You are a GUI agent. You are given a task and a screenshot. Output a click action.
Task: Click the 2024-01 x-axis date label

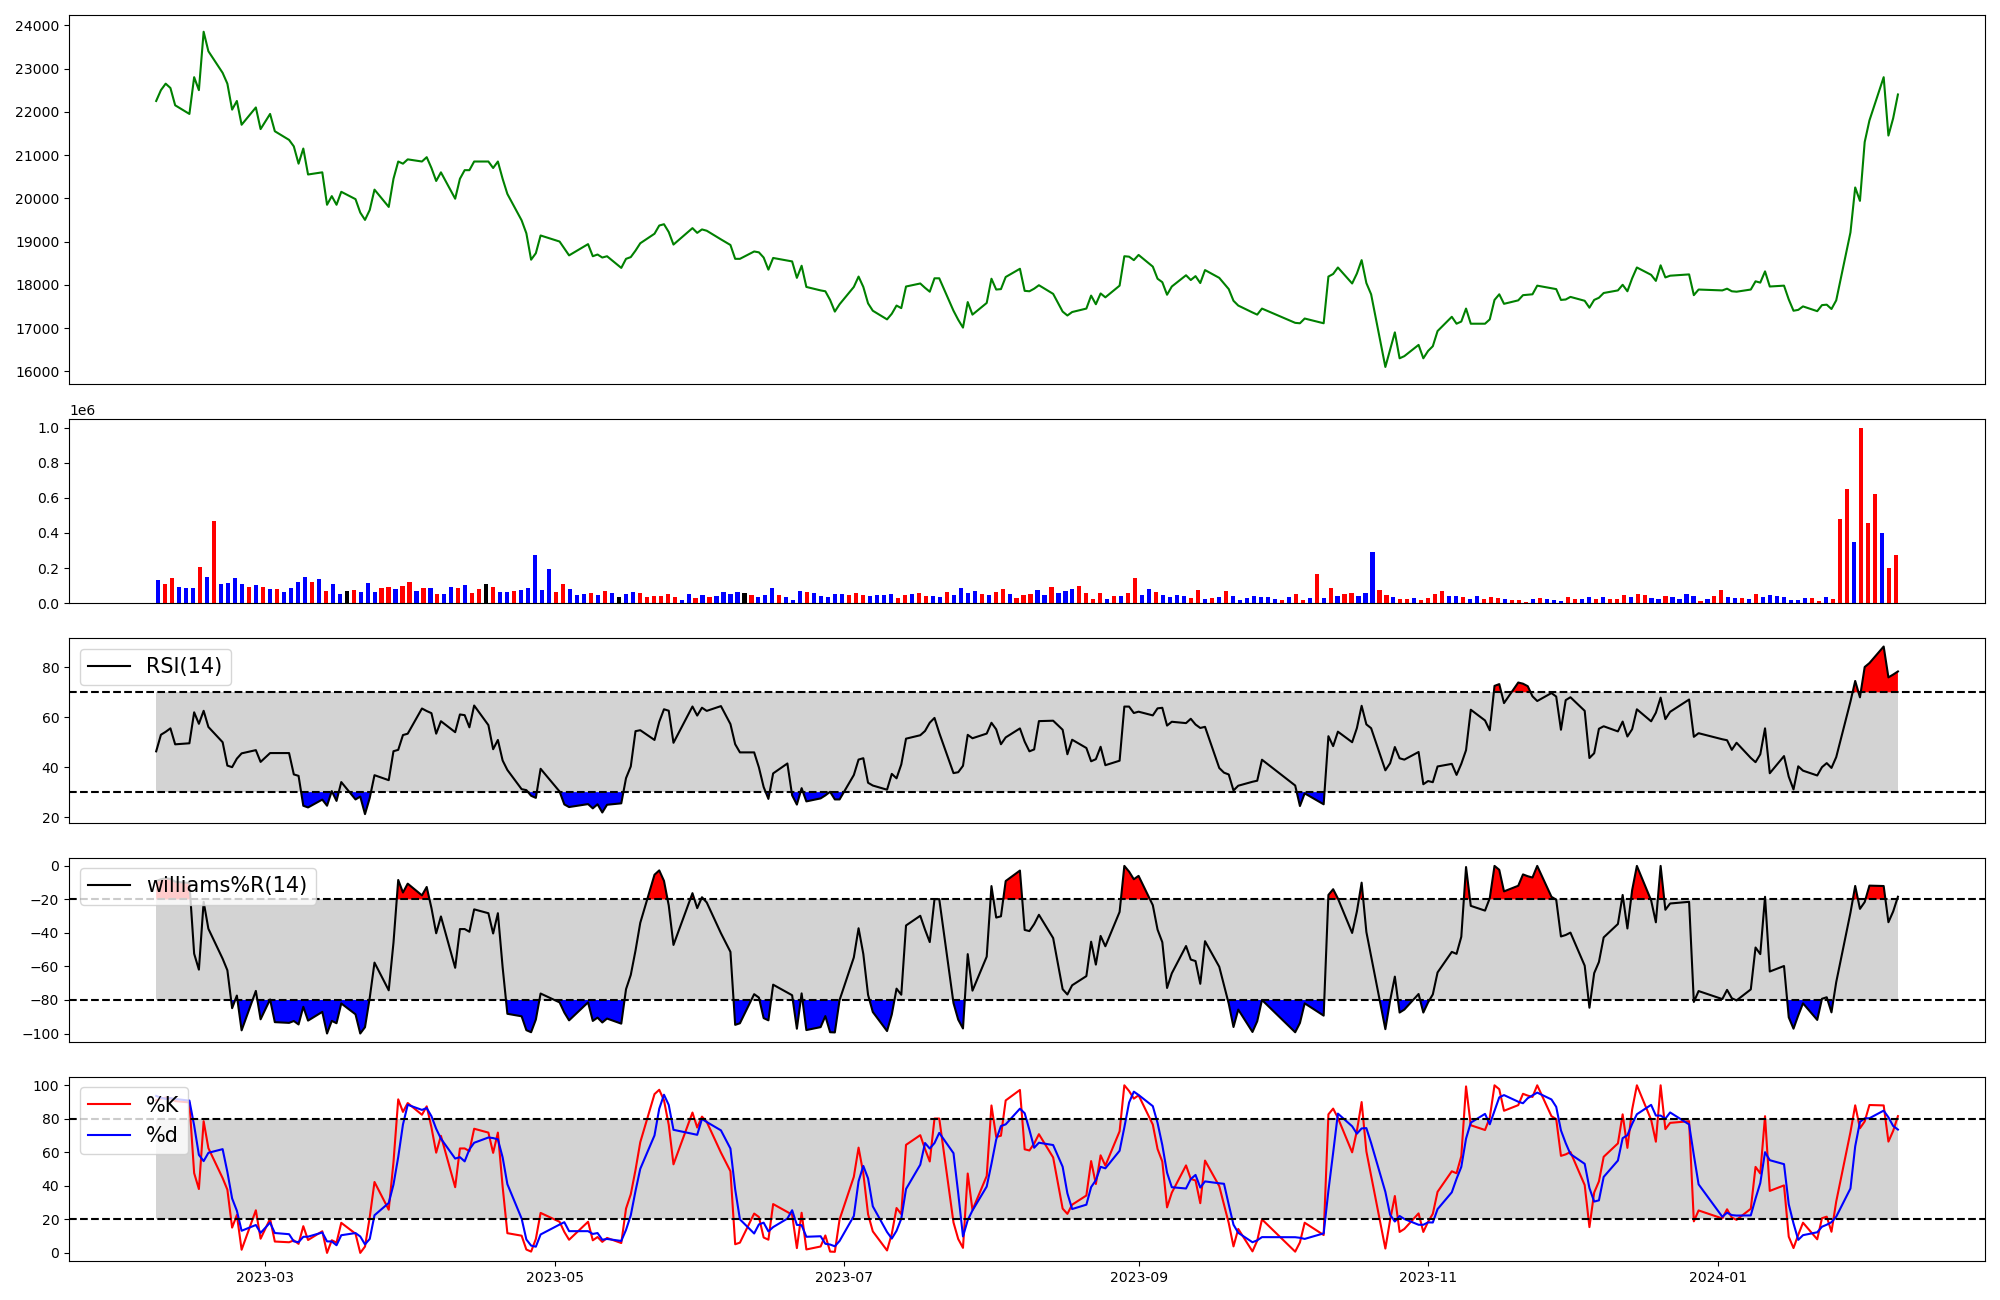click(1717, 1277)
